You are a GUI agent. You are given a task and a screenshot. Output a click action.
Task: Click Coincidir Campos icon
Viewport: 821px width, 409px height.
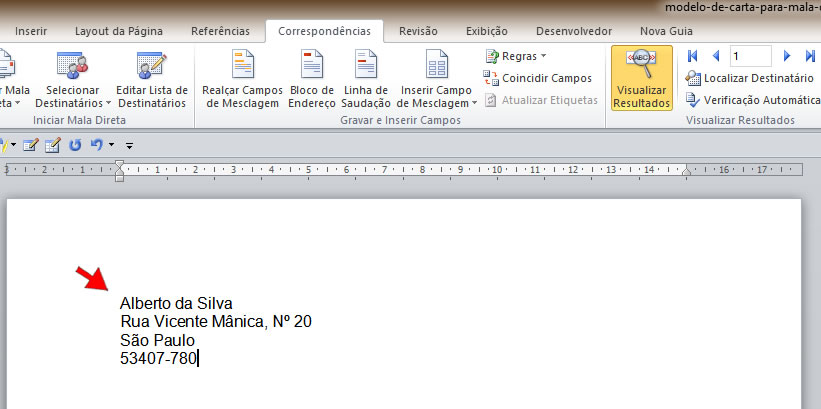click(491, 78)
